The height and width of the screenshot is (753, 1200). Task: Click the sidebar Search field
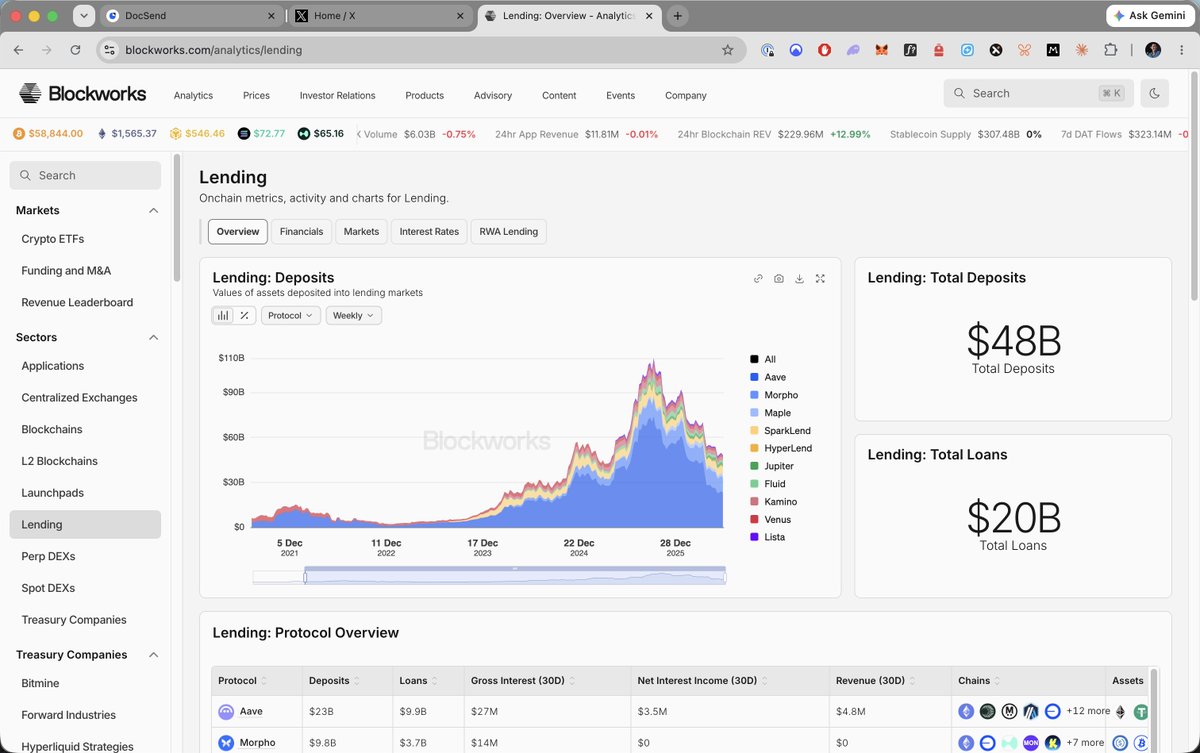point(85,175)
